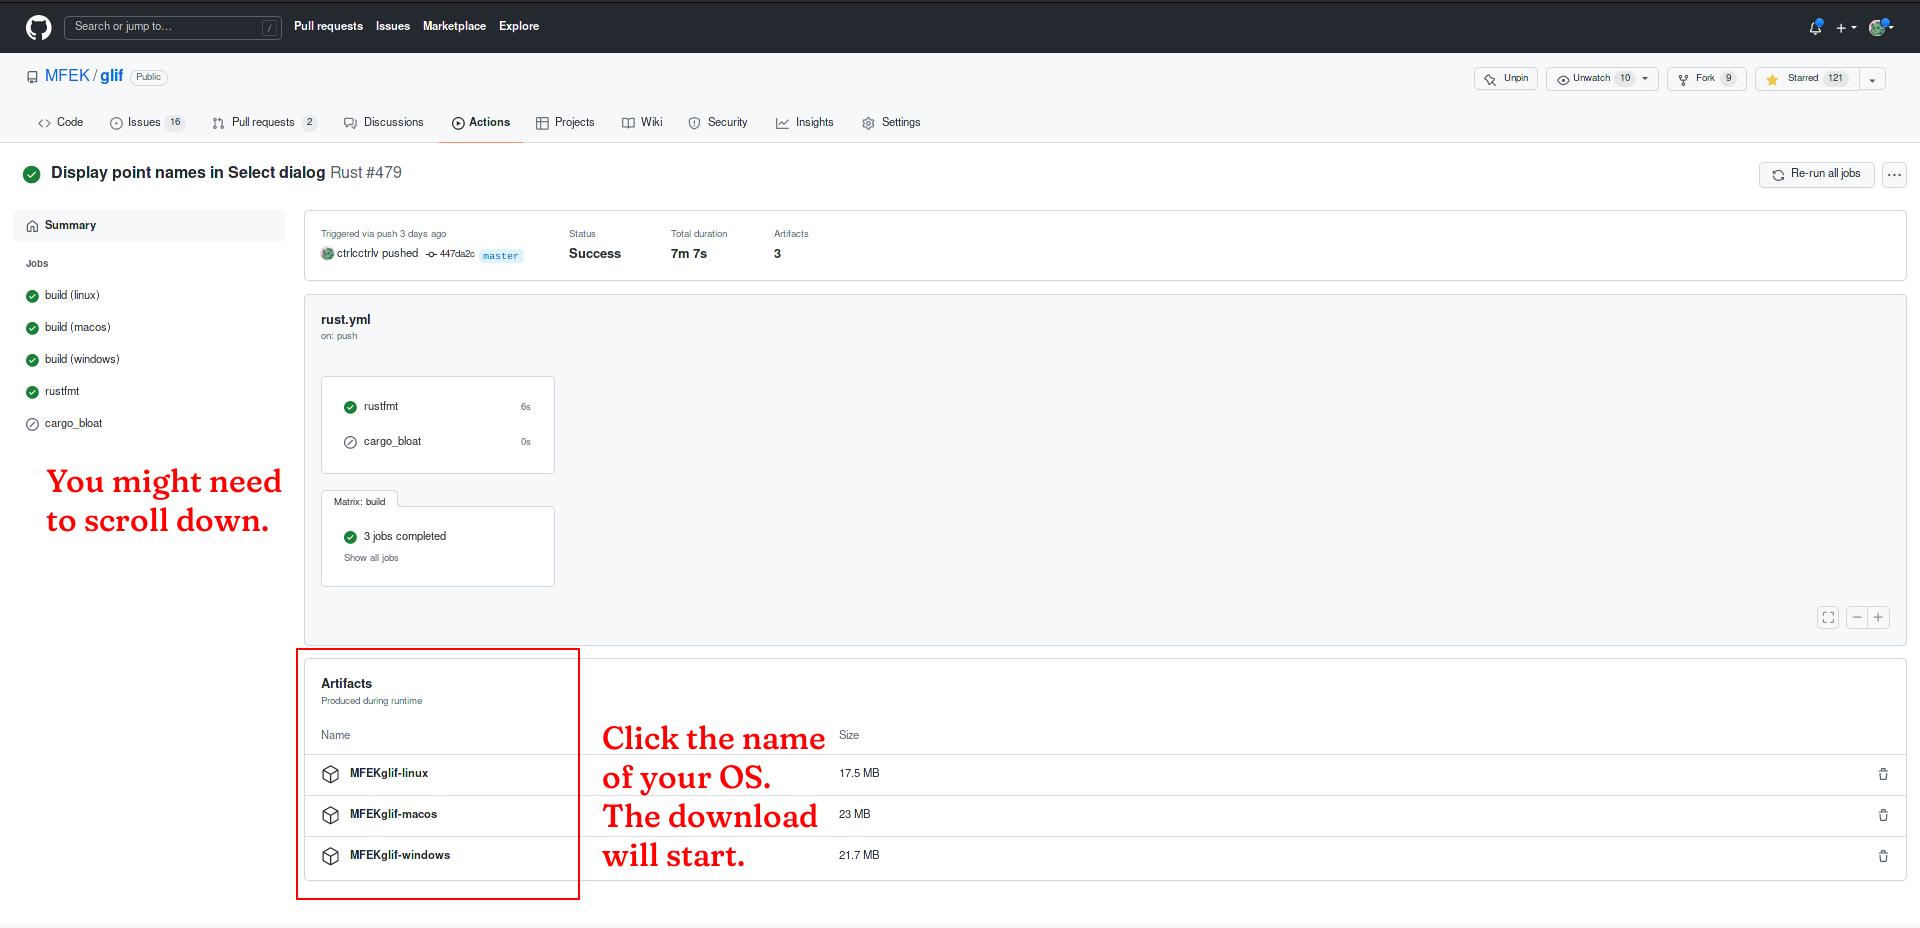Image resolution: width=1920 pixels, height=928 pixels.
Task: Delete the MFEKglif-macos artifact
Action: pyautogui.click(x=1883, y=815)
